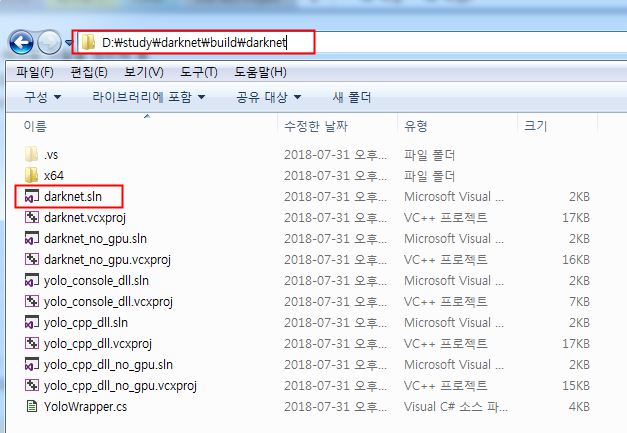The image size is (627, 433).
Task: Click the Visual C# type of YoloWrapper.cs
Action: click(455, 406)
